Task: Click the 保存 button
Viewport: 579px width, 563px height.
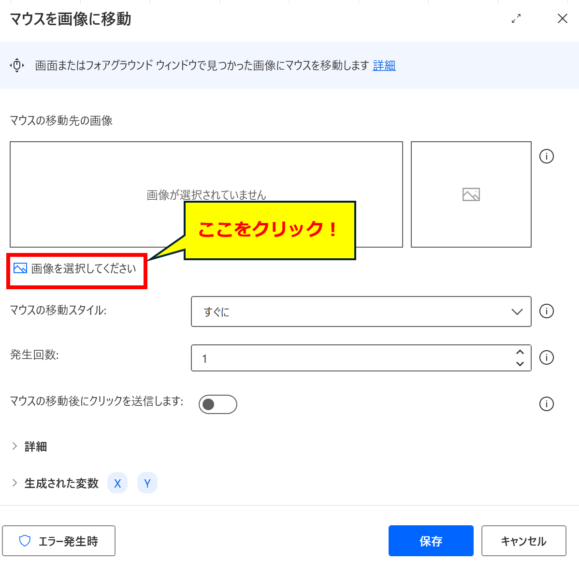Action: coord(431,541)
